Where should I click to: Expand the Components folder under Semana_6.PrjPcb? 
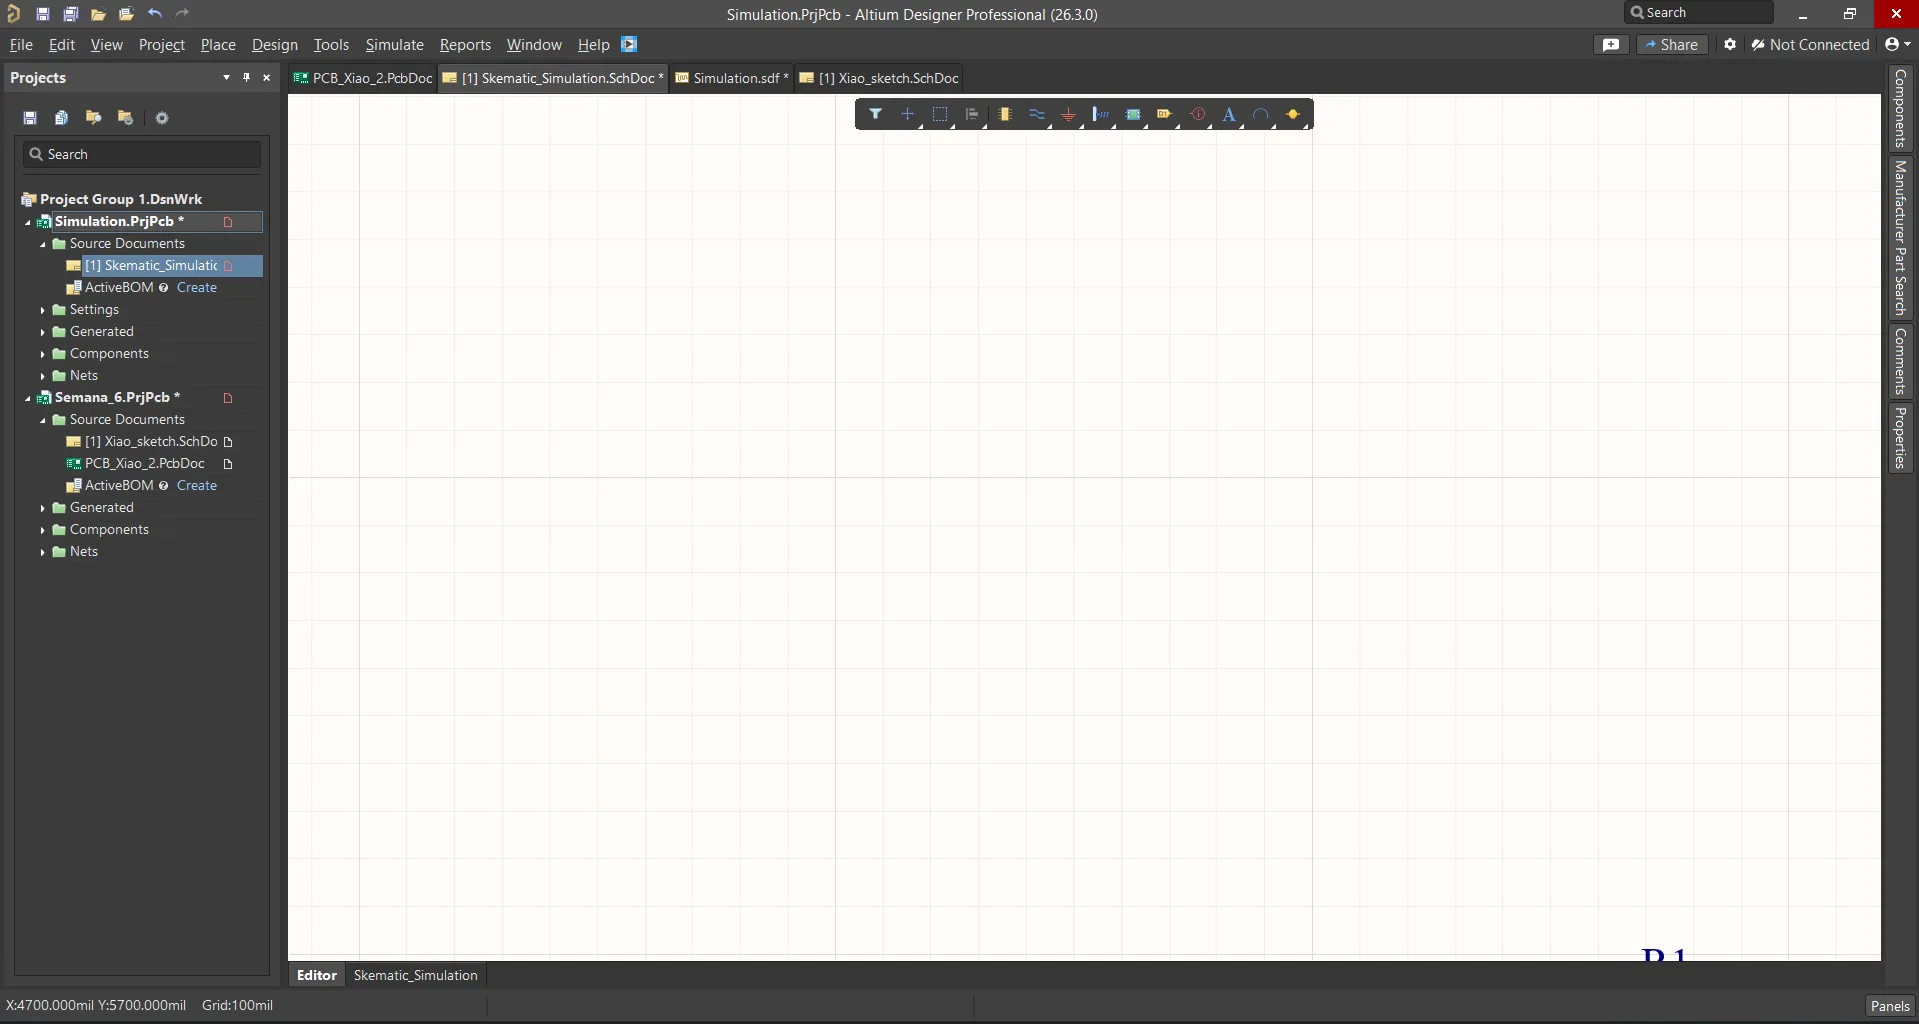tap(44, 530)
